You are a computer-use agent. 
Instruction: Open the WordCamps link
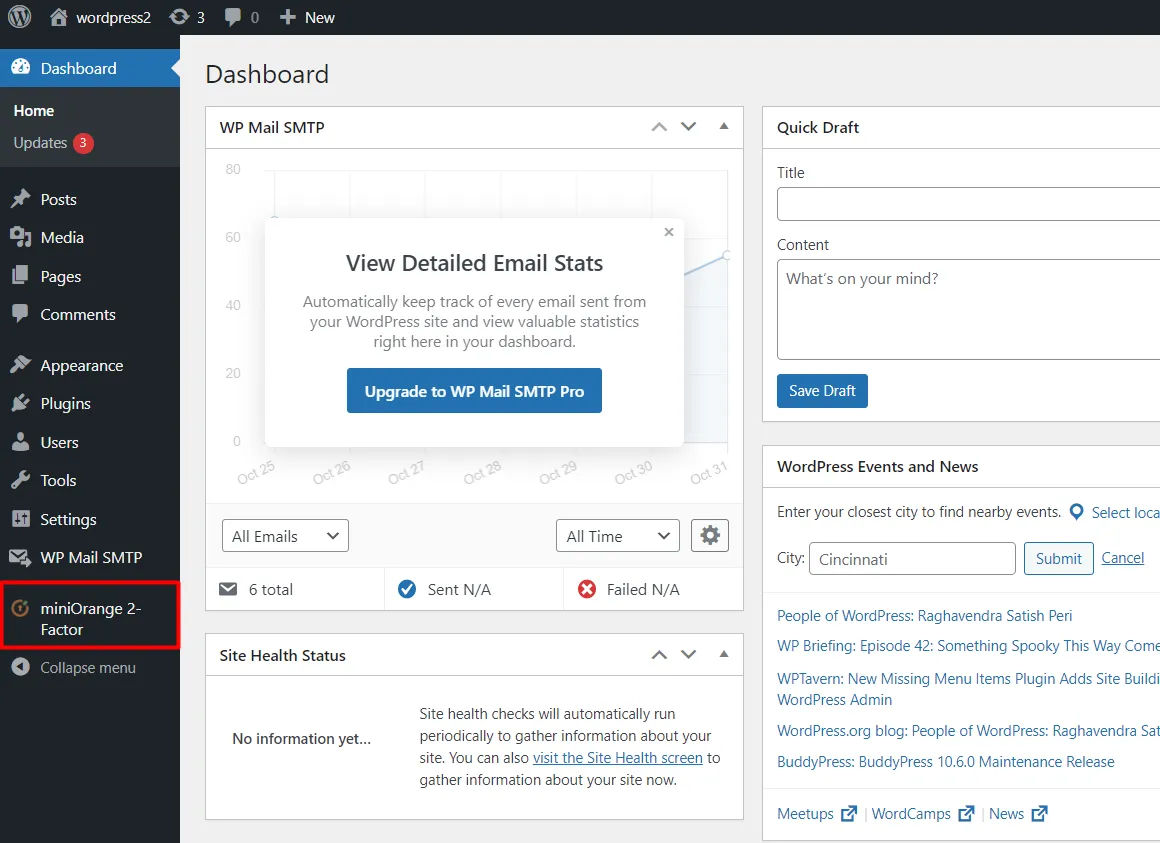911,813
